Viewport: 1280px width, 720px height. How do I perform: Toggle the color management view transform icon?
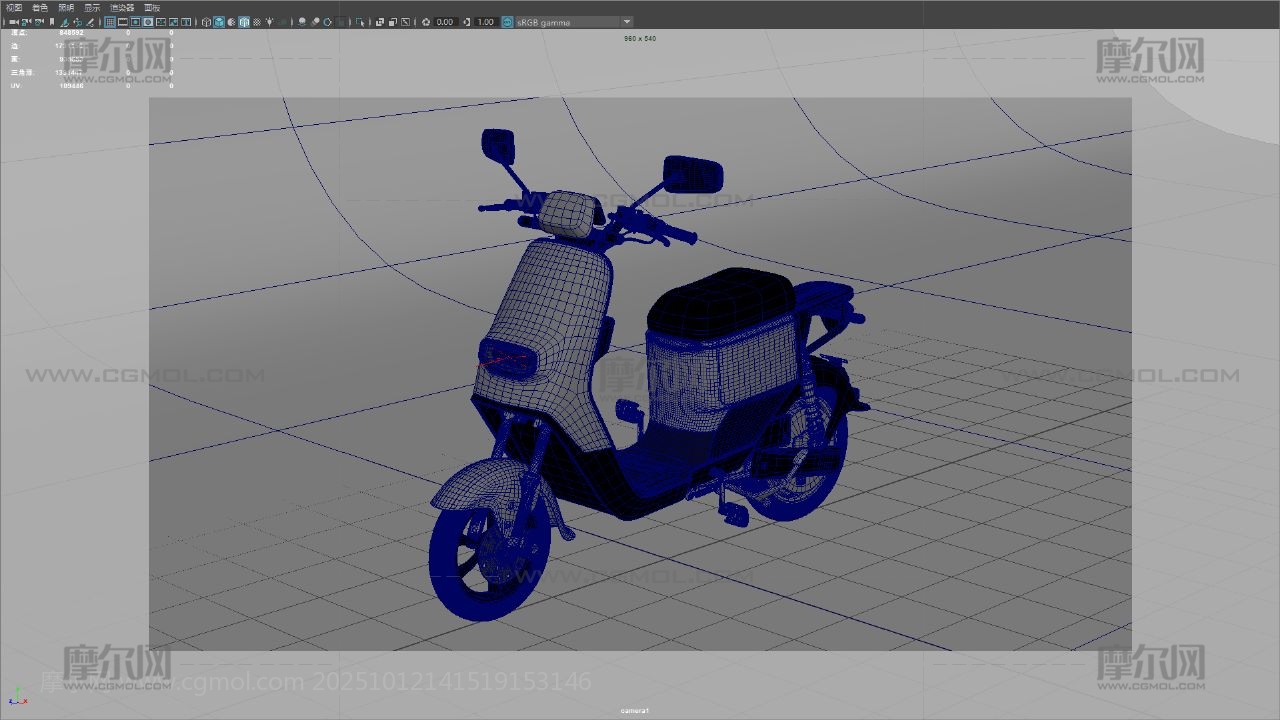coord(507,22)
